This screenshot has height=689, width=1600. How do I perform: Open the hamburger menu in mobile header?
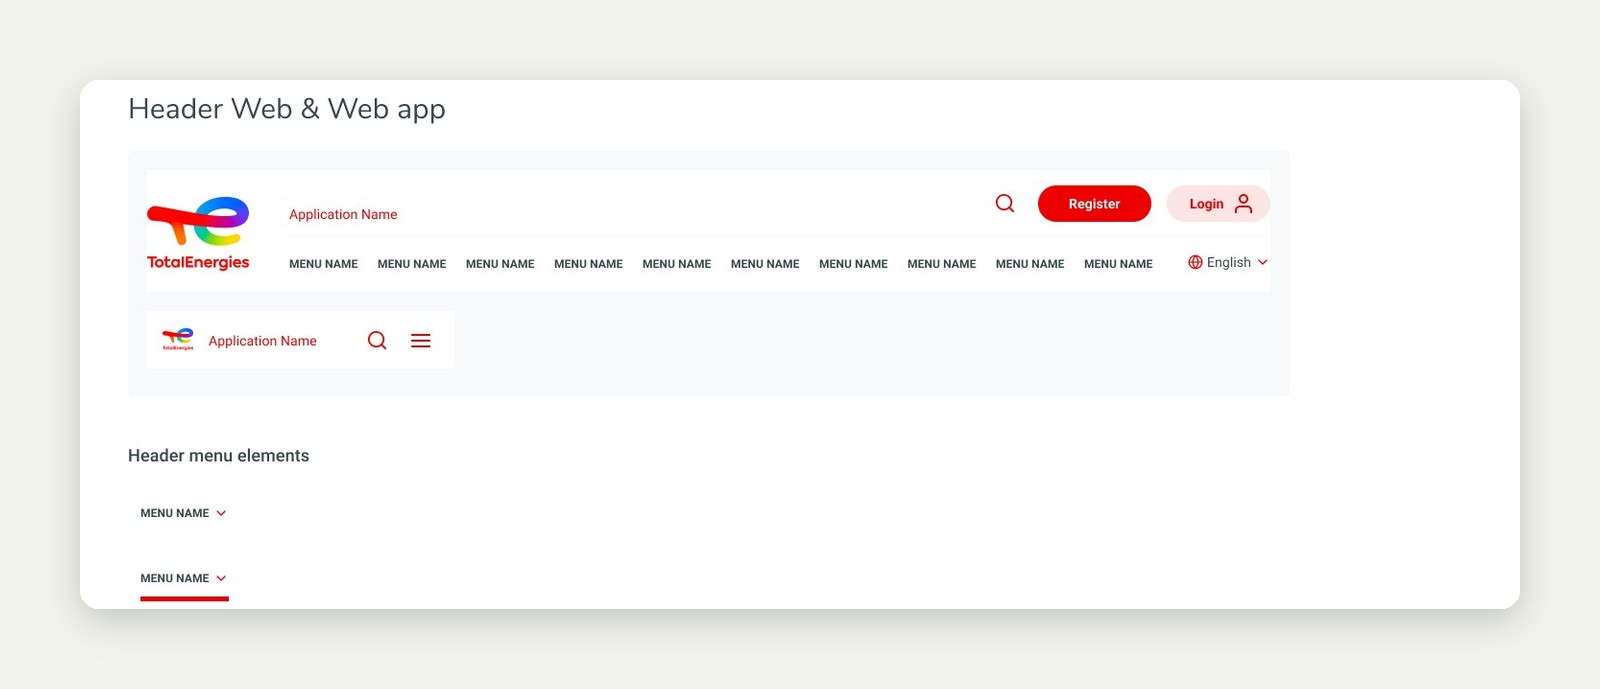421,340
